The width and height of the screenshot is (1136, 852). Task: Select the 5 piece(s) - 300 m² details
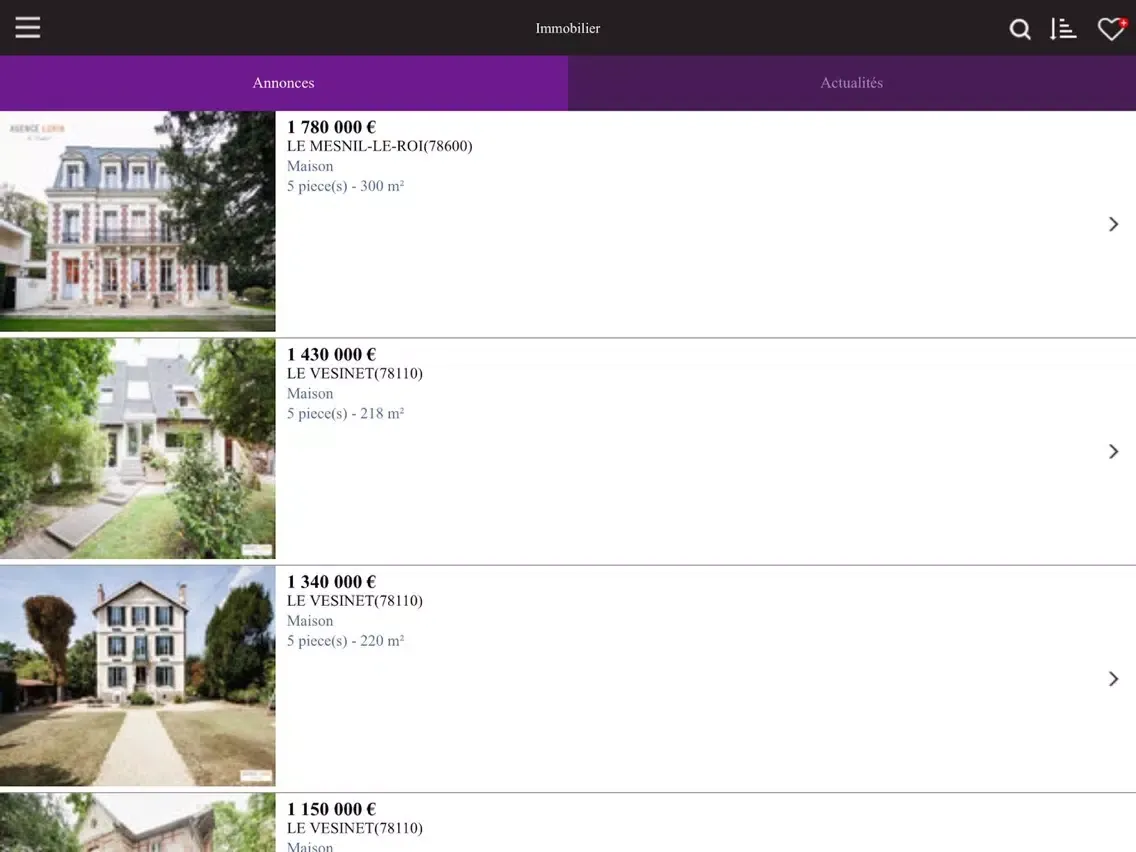pyautogui.click(x=345, y=186)
